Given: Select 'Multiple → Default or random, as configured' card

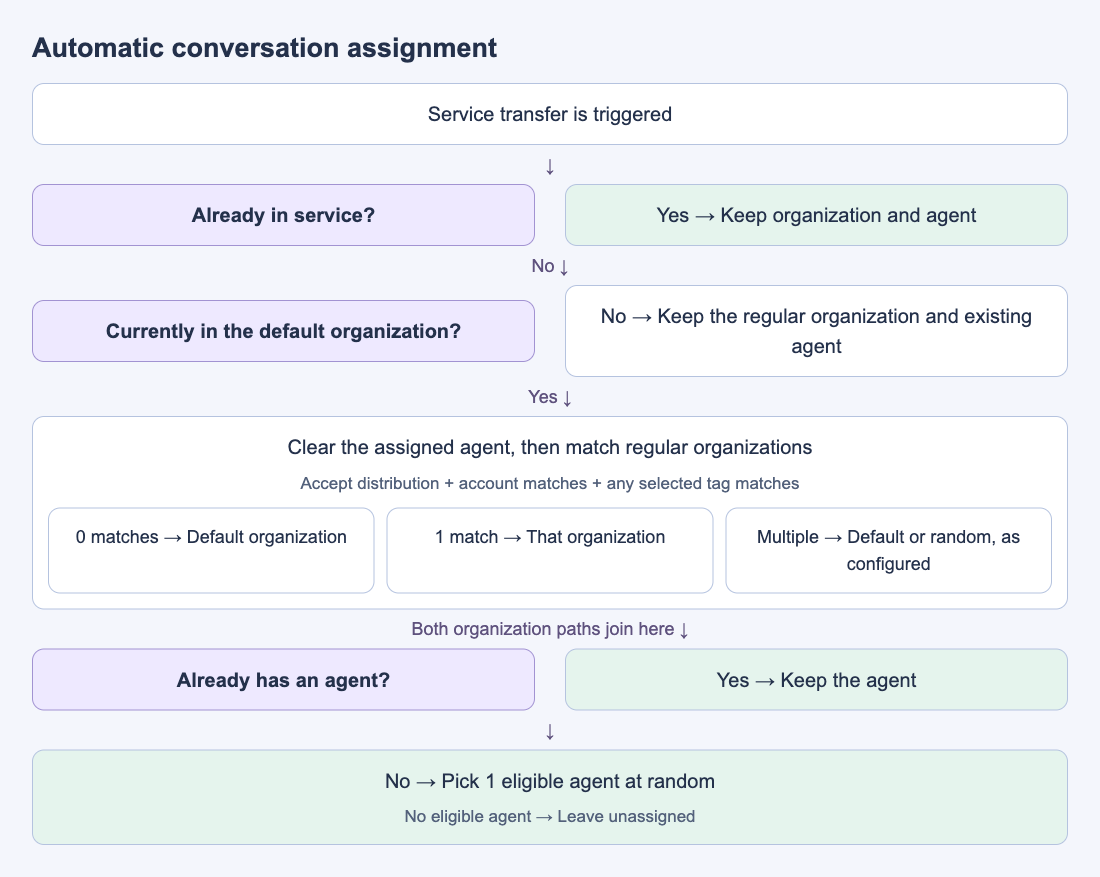Looking at the screenshot, I should 889,551.
